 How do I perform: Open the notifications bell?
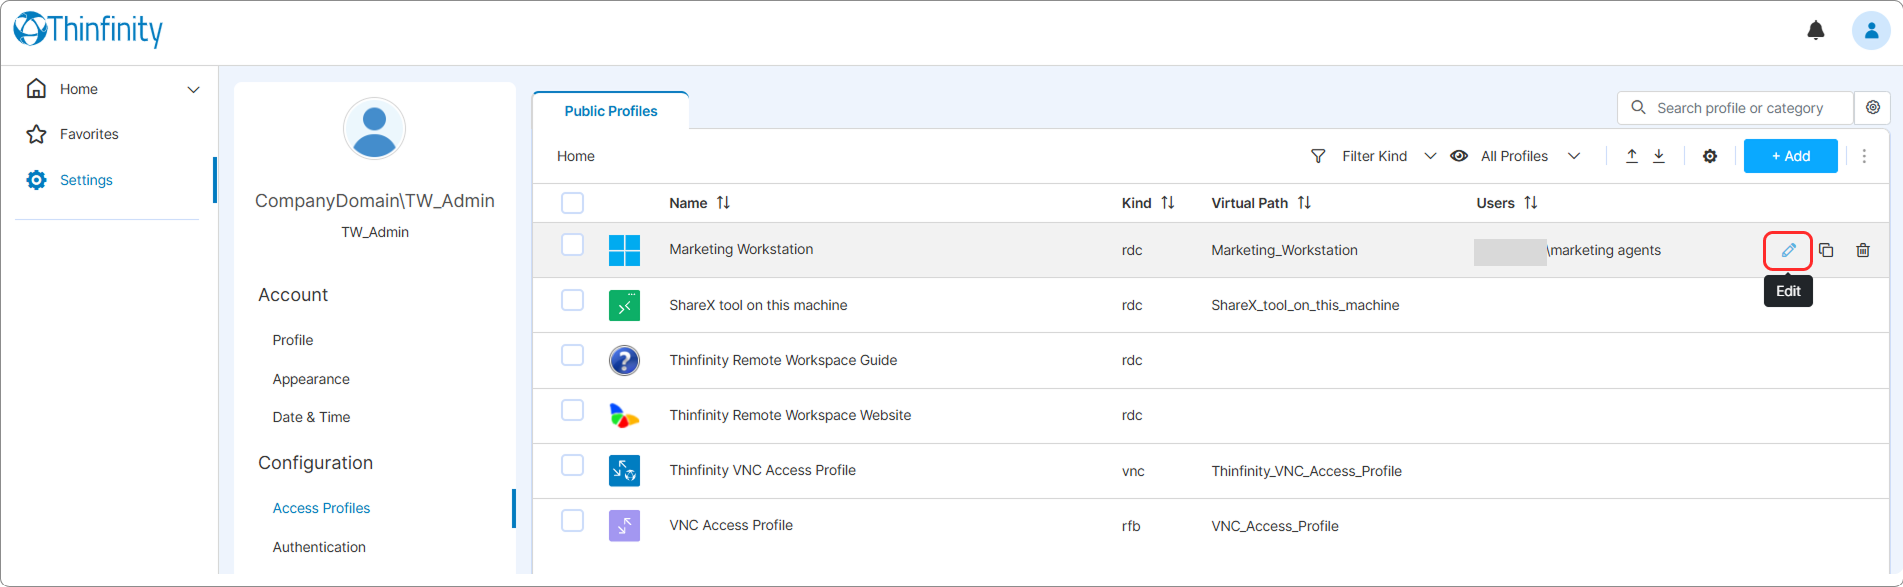coord(1816,30)
